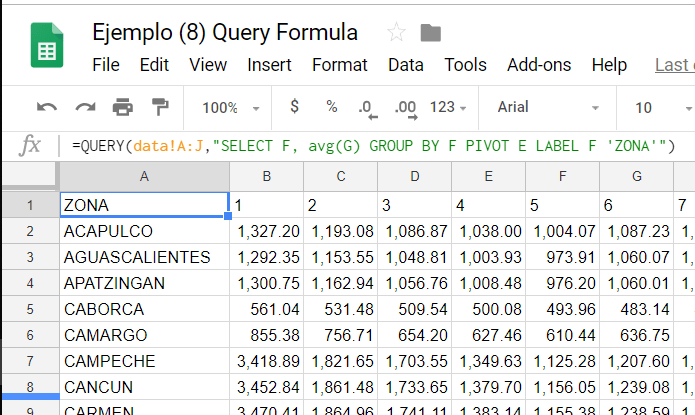Select cell with value 3,452.84
This screenshot has width=695, height=415.
tap(266, 387)
